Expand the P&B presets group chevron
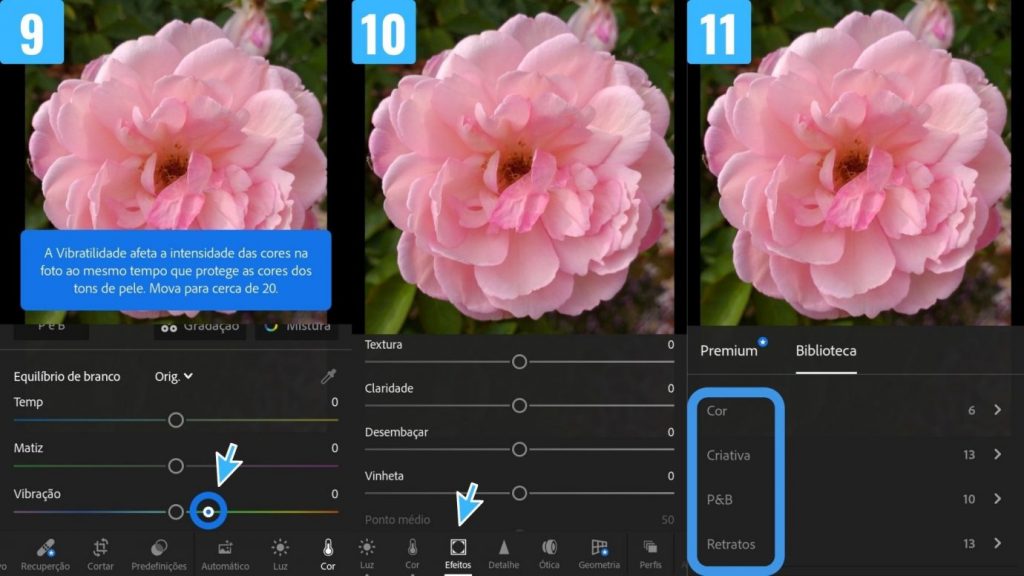Screen dimensions: 1024x576 (x=997, y=499)
